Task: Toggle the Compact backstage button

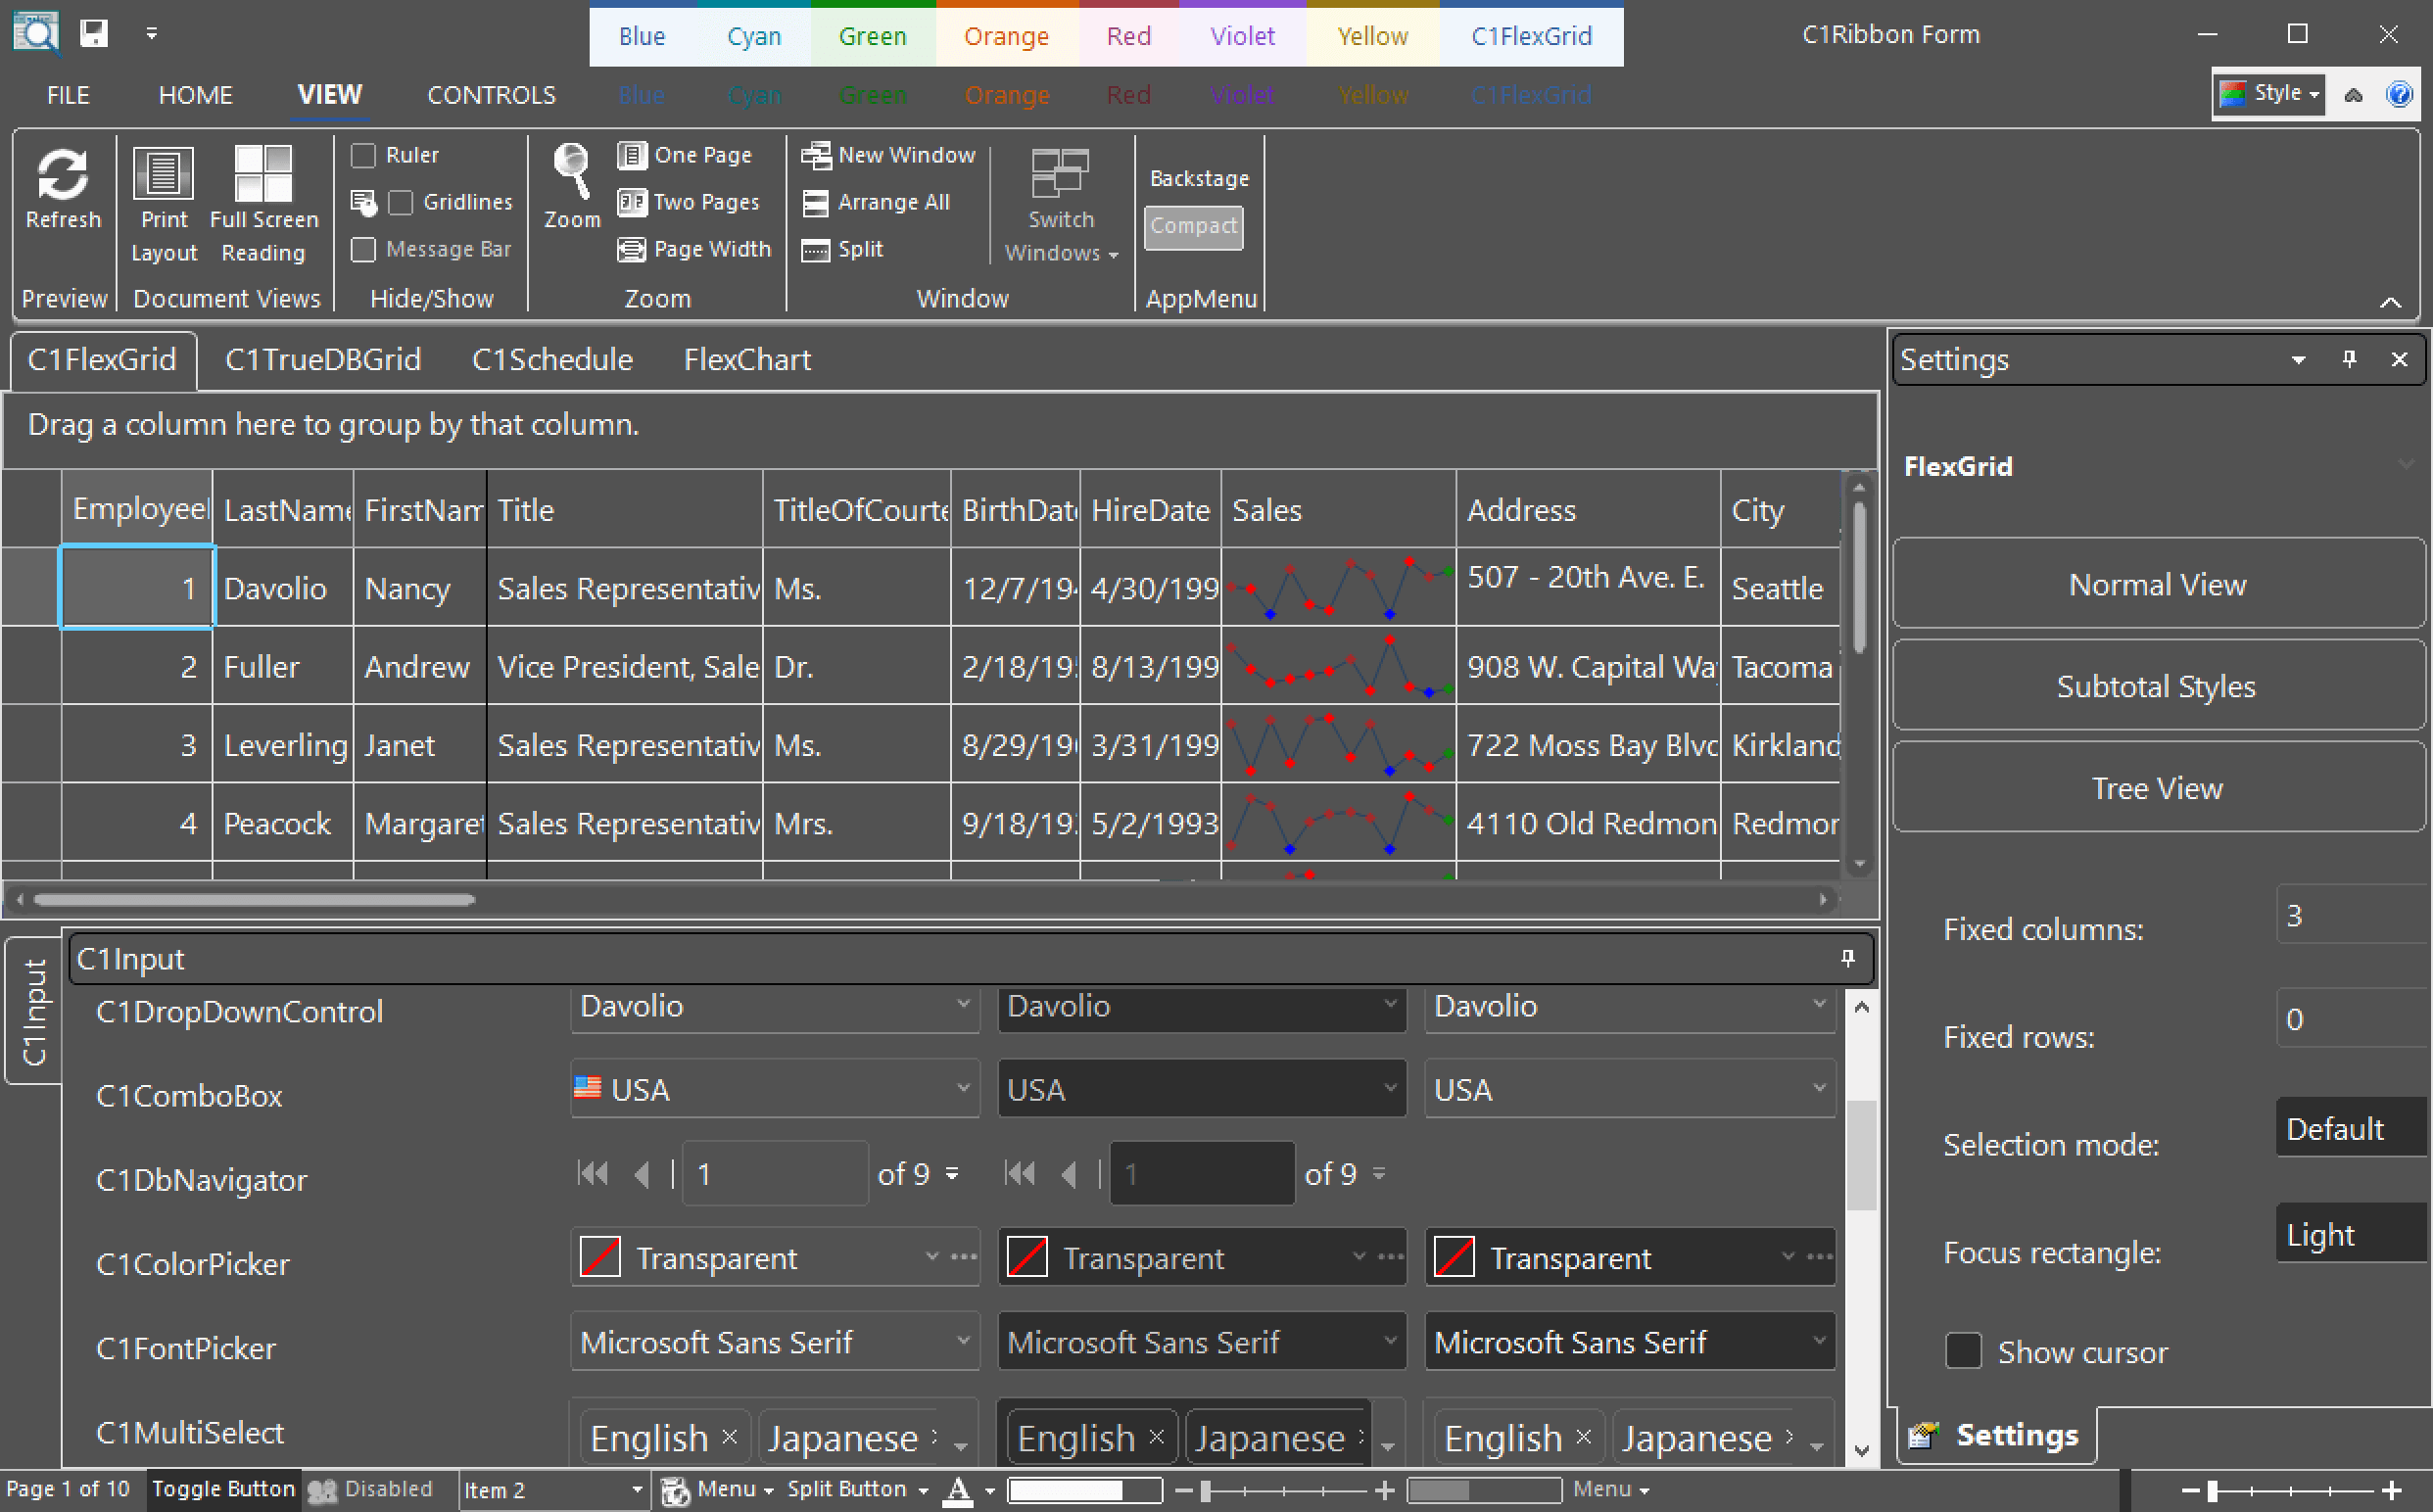Action: pos(1193,226)
